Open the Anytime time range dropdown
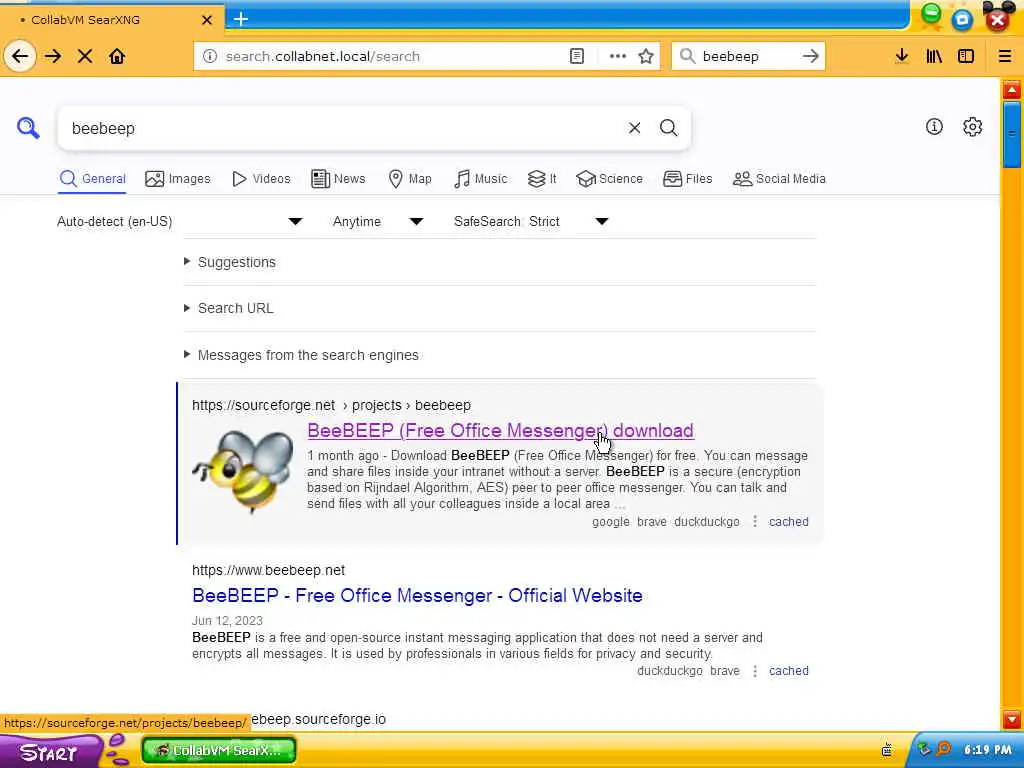Viewport: 1024px width, 768px height. click(377, 221)
